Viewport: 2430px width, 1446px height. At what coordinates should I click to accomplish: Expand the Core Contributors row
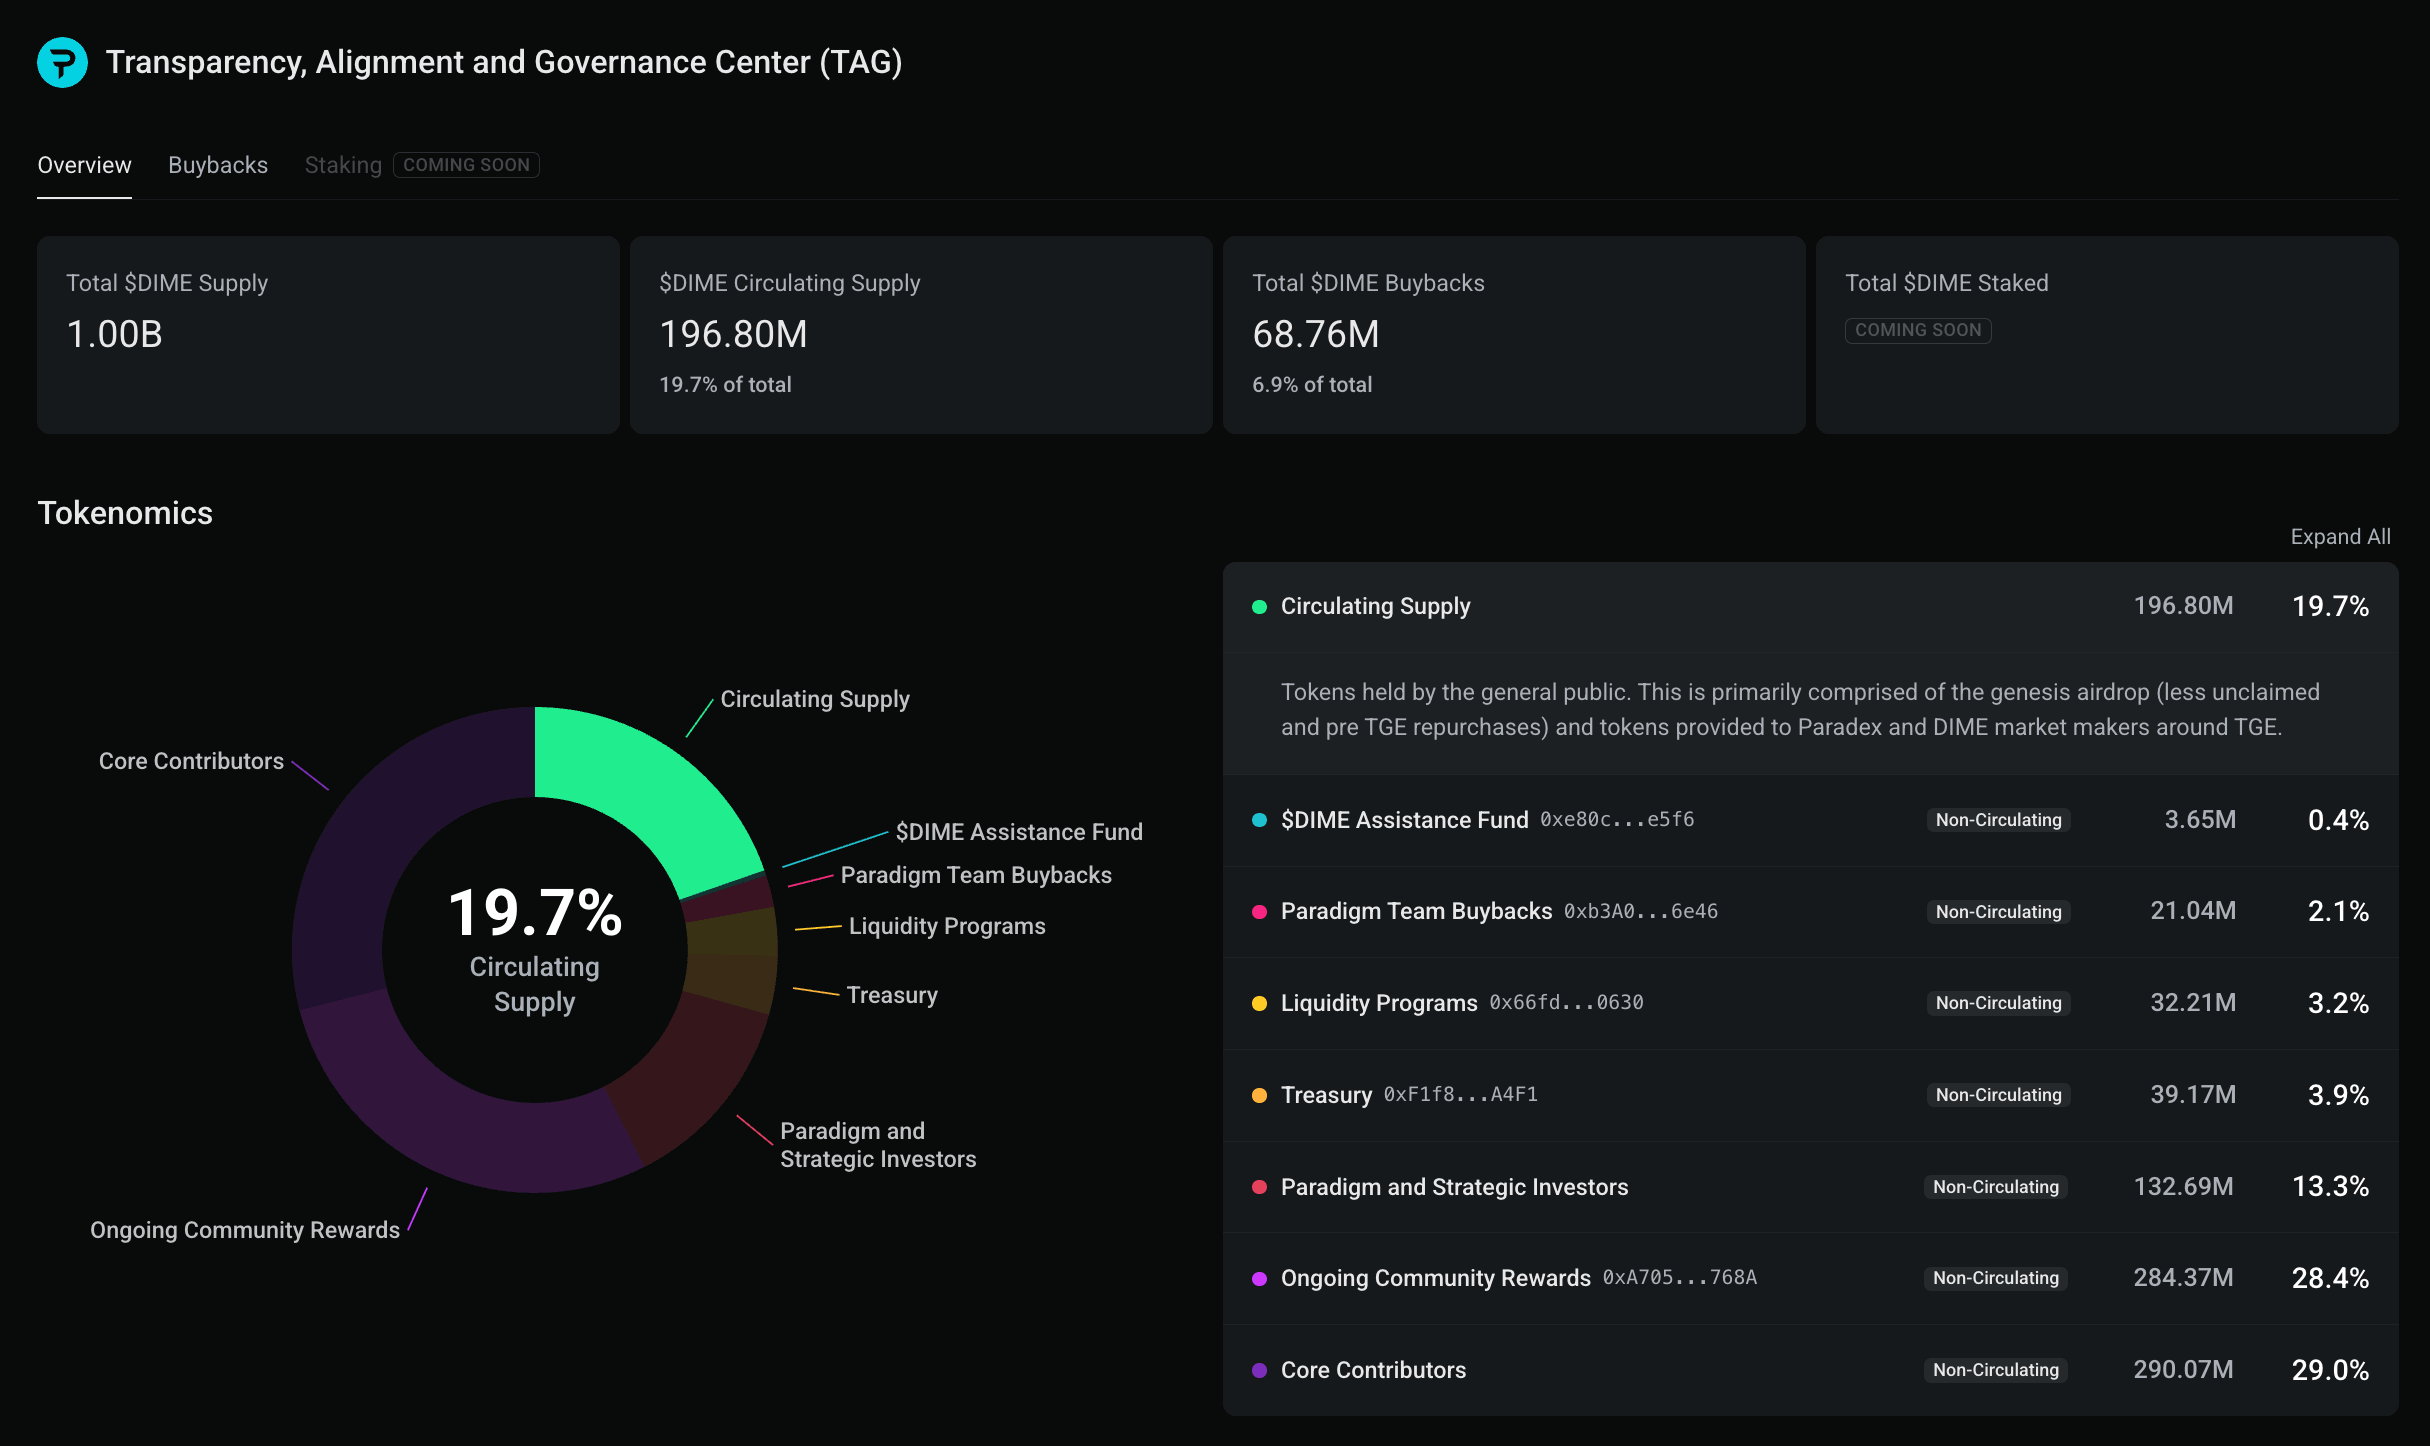point(1373,1370)
